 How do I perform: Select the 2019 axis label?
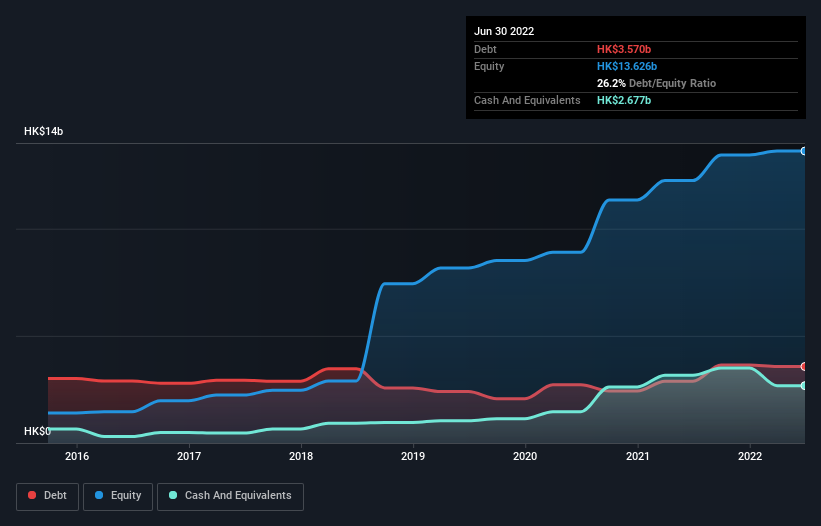tap(413, 456)
